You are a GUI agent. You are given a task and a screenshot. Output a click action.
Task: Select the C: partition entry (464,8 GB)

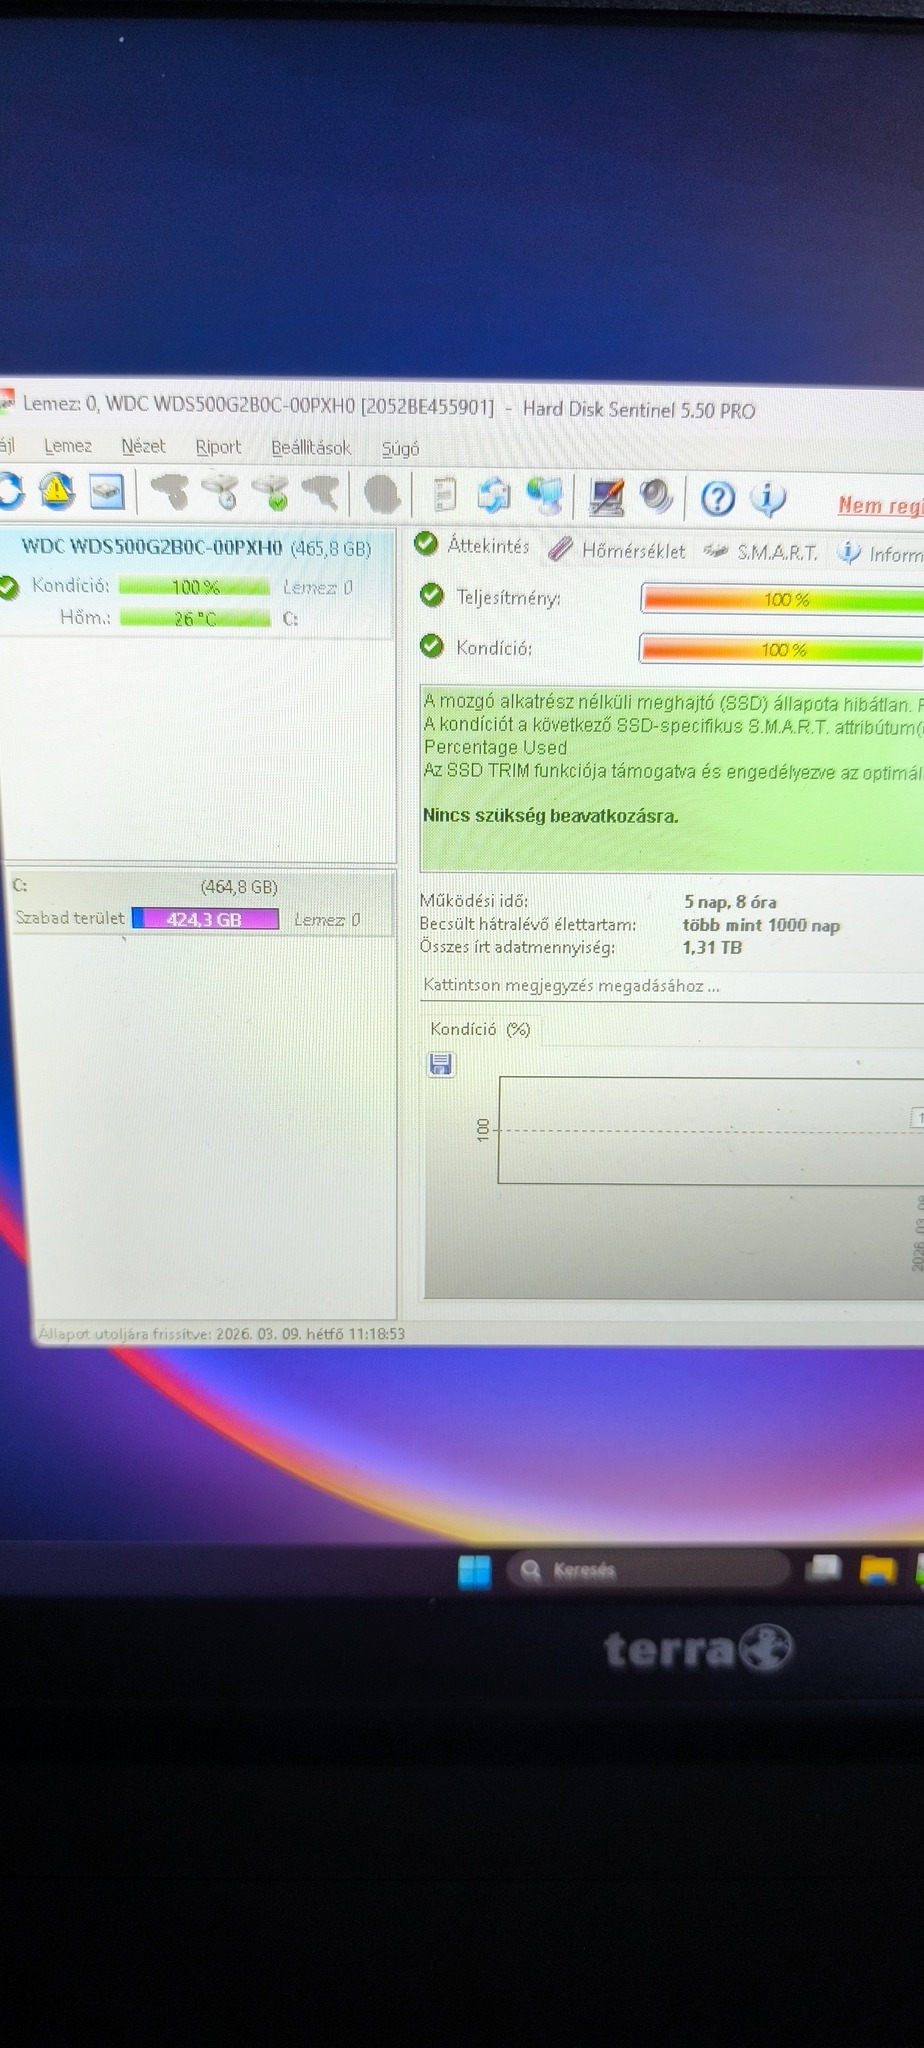(200, 903)
